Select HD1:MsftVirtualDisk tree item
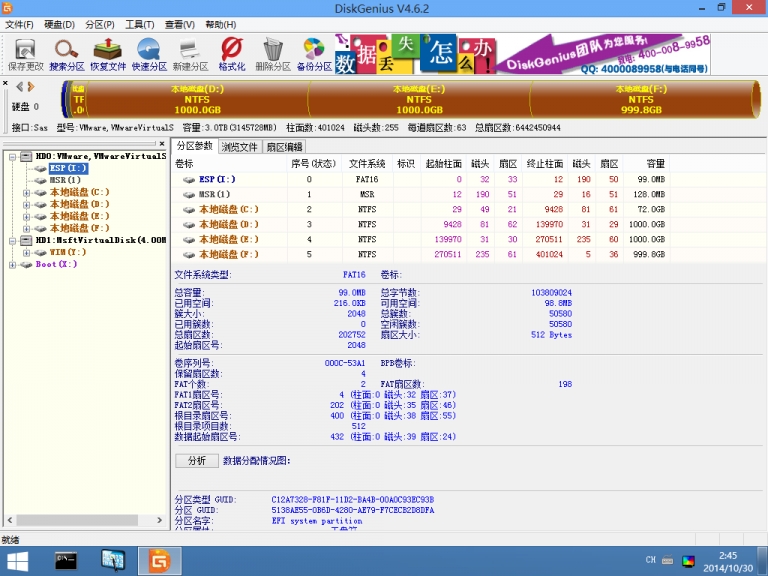Screen dimensions: 768x576 coord(100,240)
